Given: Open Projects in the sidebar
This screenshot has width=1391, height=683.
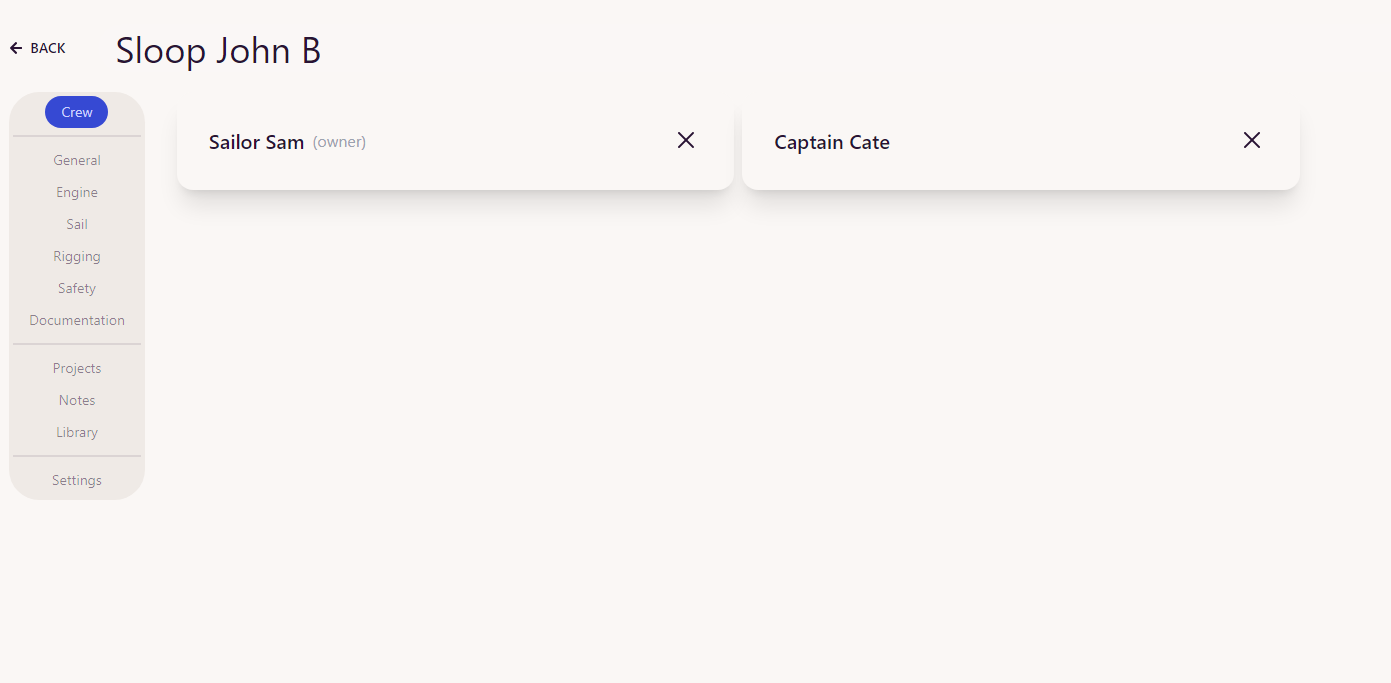Looking at the screenshot, I should [77, 368].
